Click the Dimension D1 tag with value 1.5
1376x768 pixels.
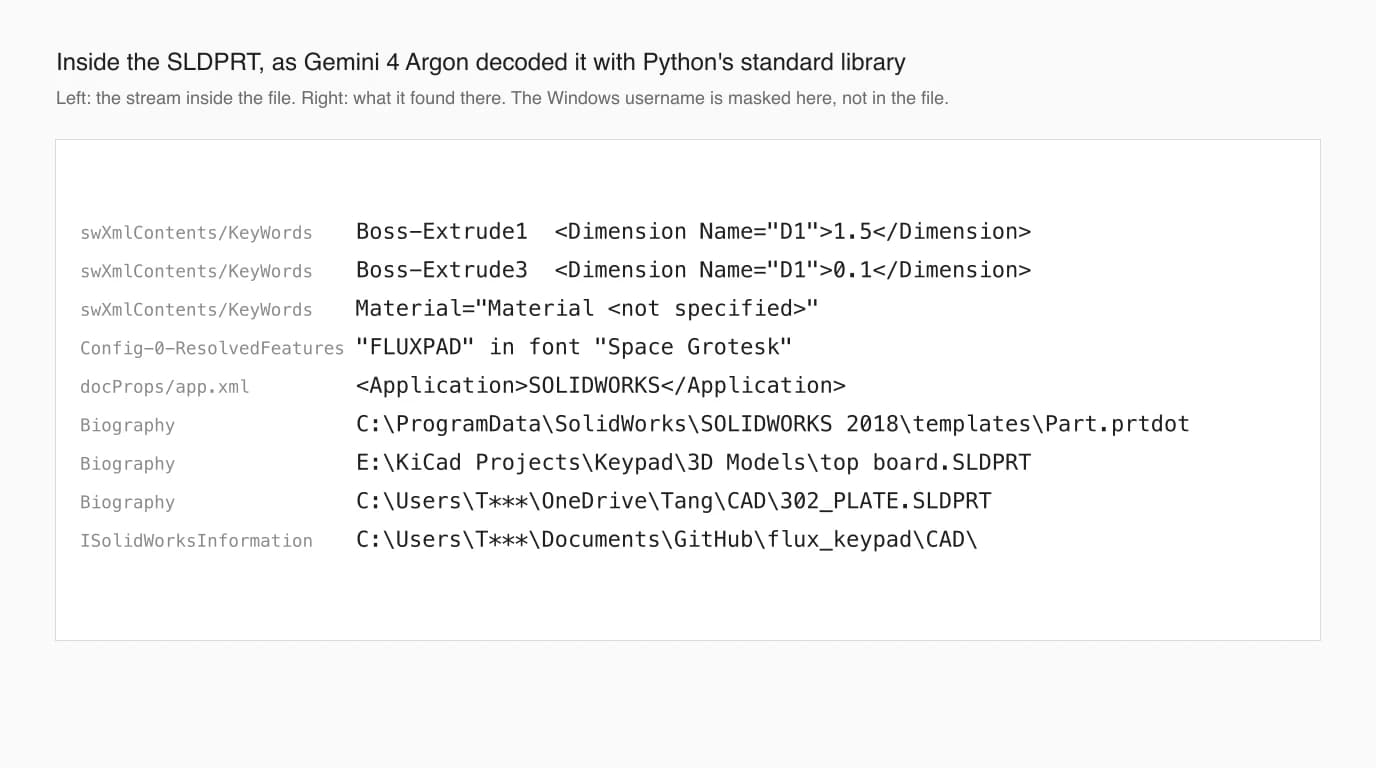pos(792,232)
